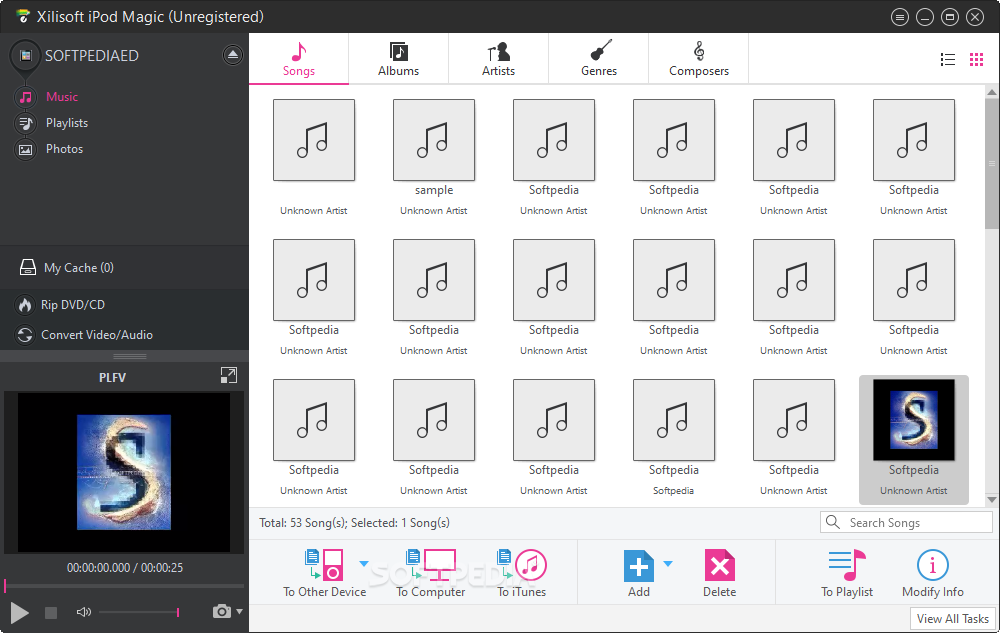
Task: Select the song named sample
Action: pyautogui.click(x=434, y=158)
